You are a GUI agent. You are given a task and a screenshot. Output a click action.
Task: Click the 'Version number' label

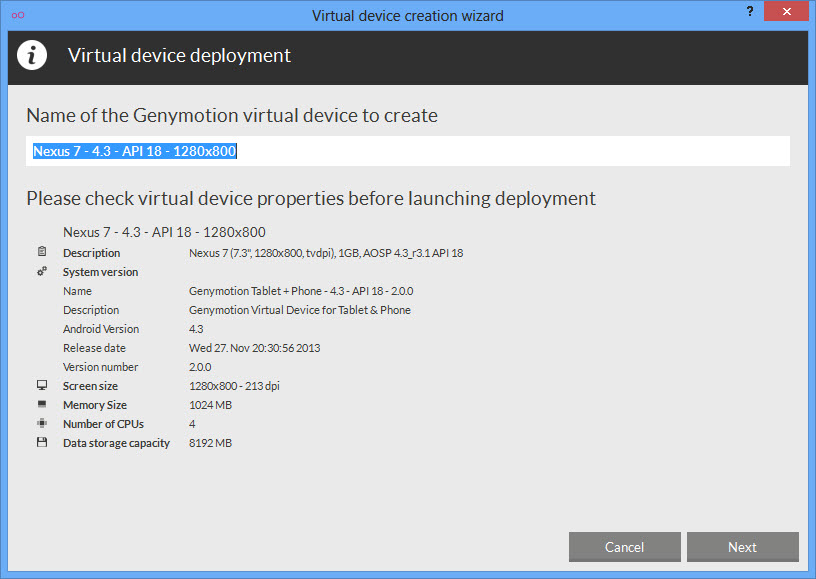[x=100, y=367]
